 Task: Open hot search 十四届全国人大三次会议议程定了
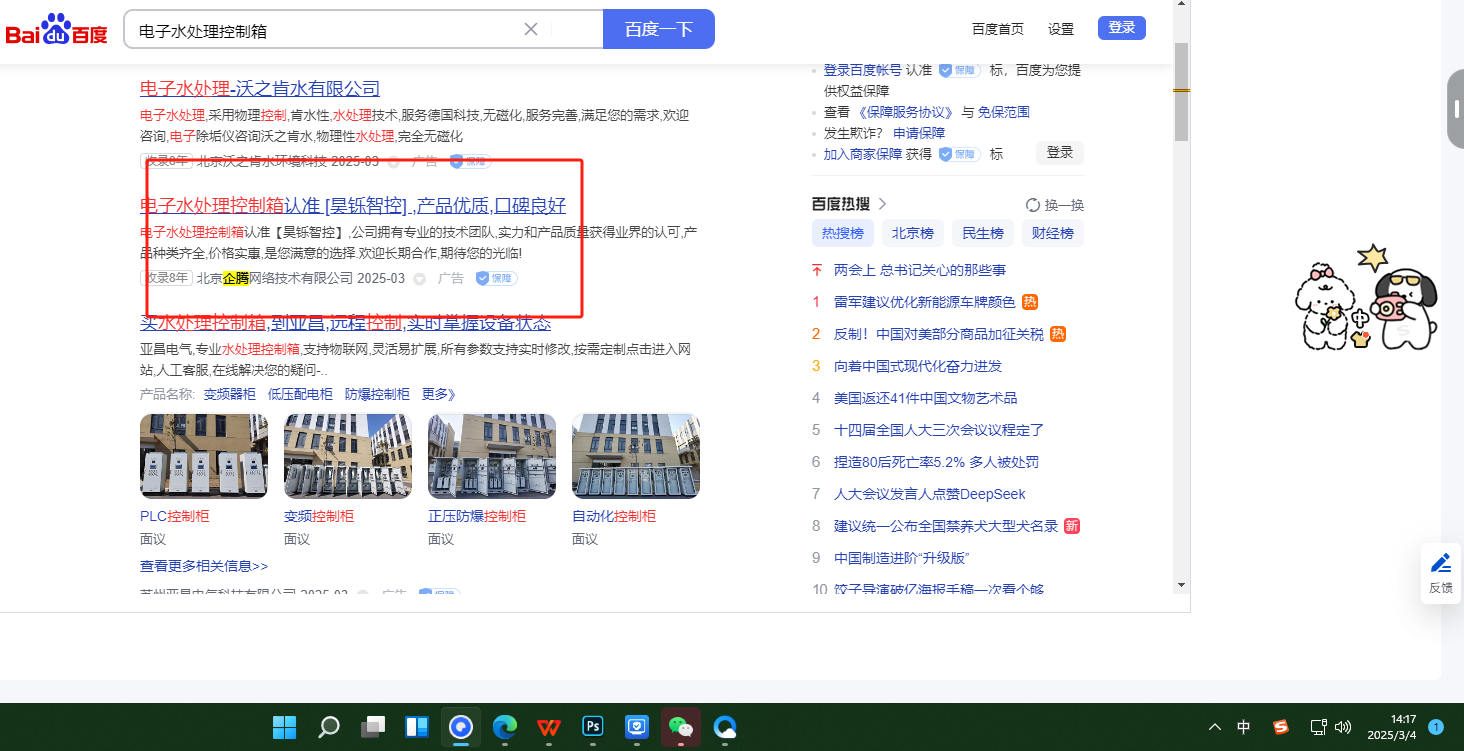coord(939,430)
